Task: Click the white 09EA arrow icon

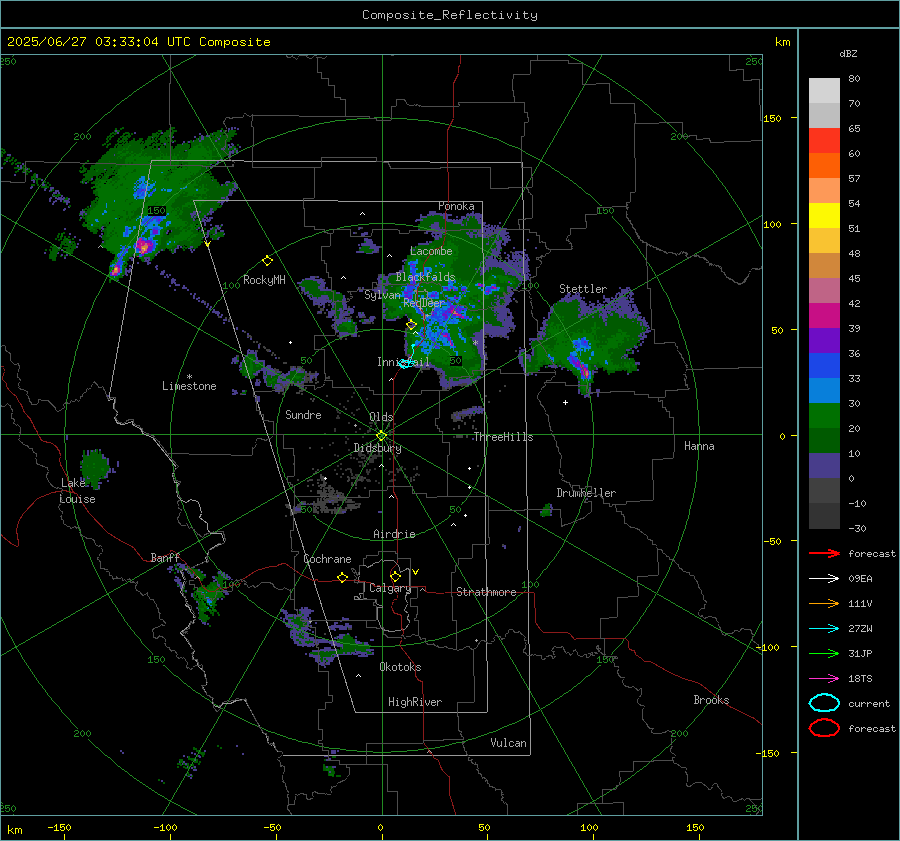Action: click(x=824, y=579)
